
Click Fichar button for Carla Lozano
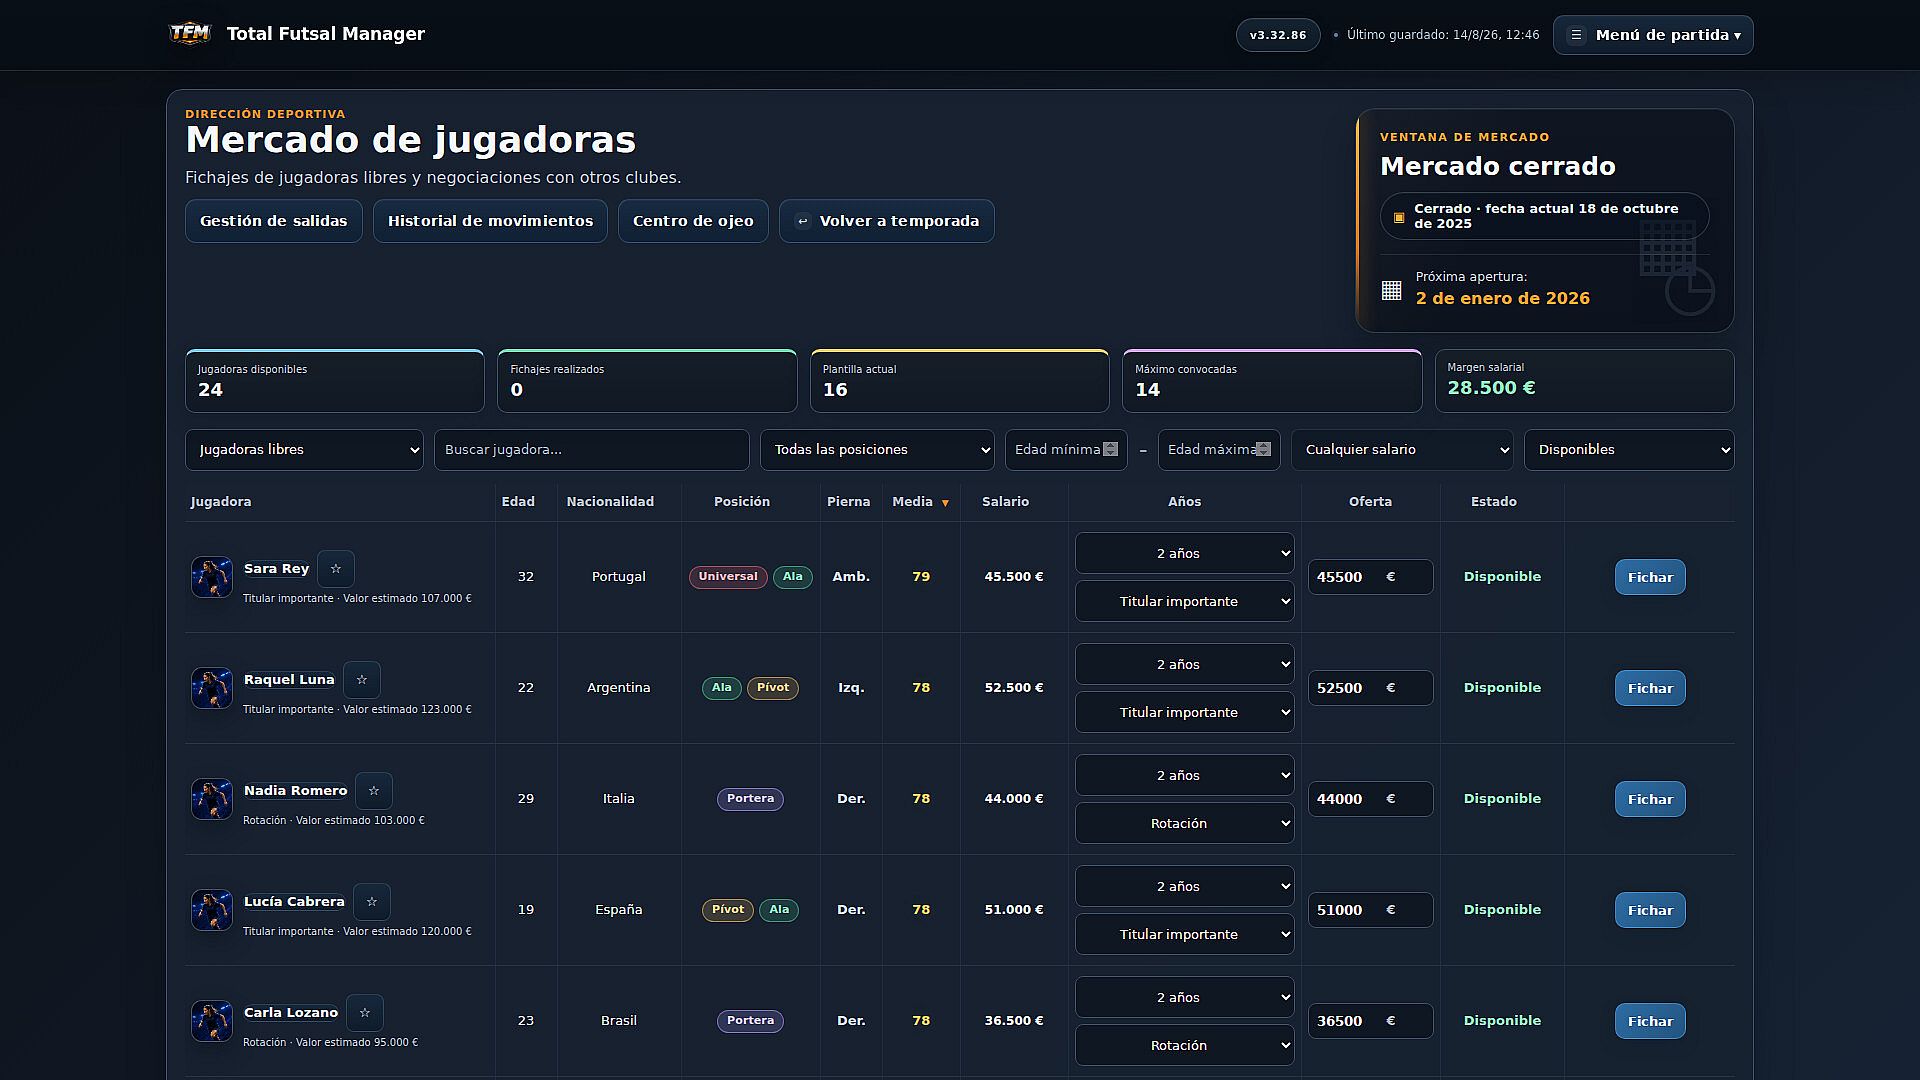(x=1650, y=1021)
